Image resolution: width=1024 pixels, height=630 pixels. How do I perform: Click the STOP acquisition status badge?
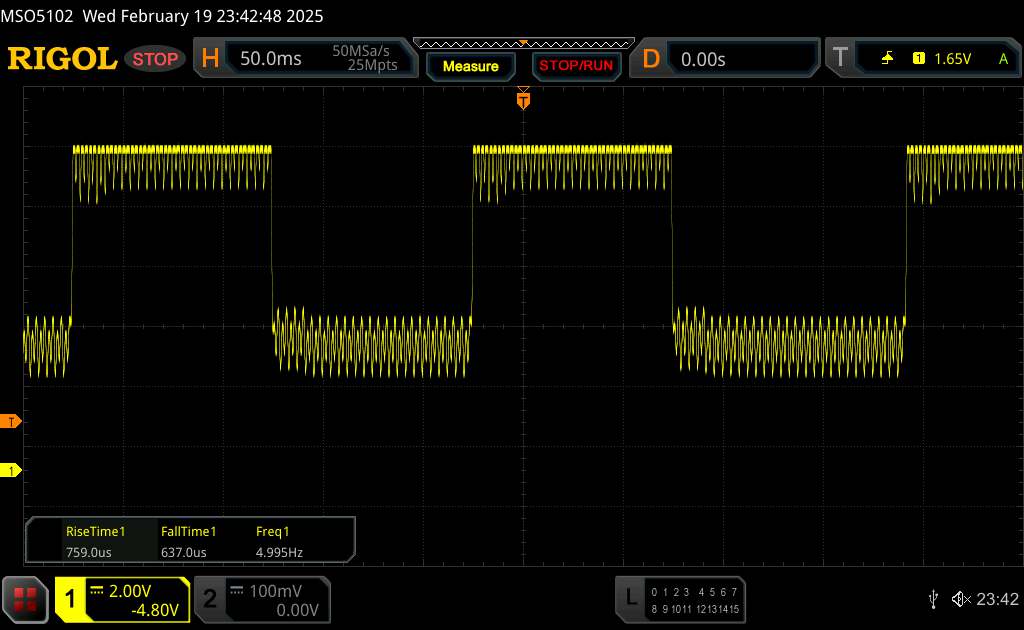155,59
